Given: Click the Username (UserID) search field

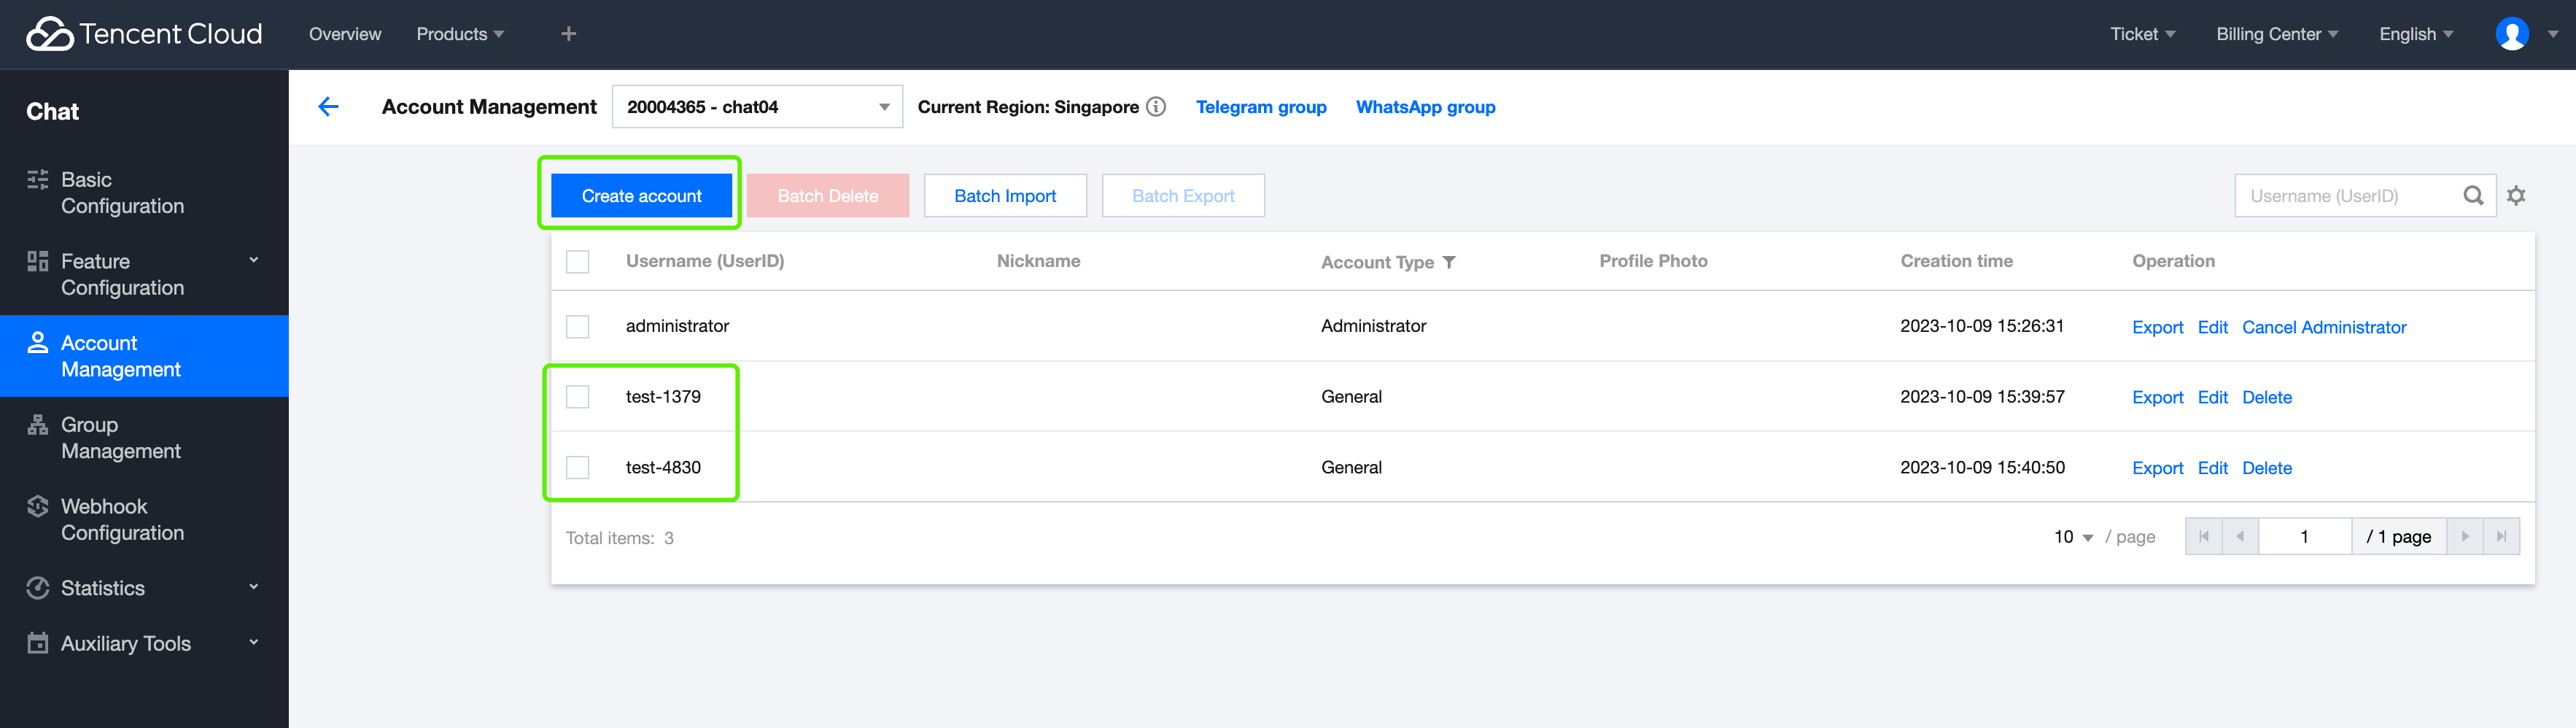Looking at the screenshot, I should pos(2350,195).
